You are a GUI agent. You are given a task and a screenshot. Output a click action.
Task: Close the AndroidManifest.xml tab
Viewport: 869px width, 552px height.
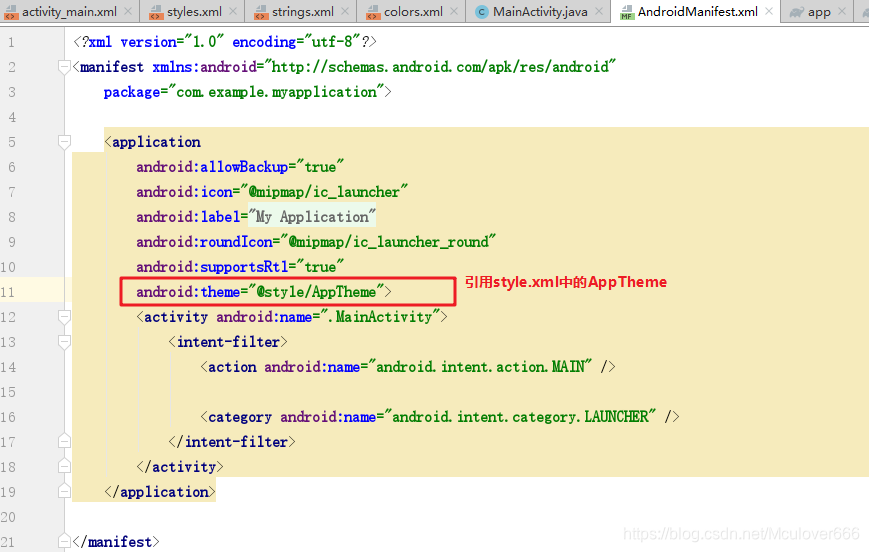pyautogui.click(x=769, y=11)
